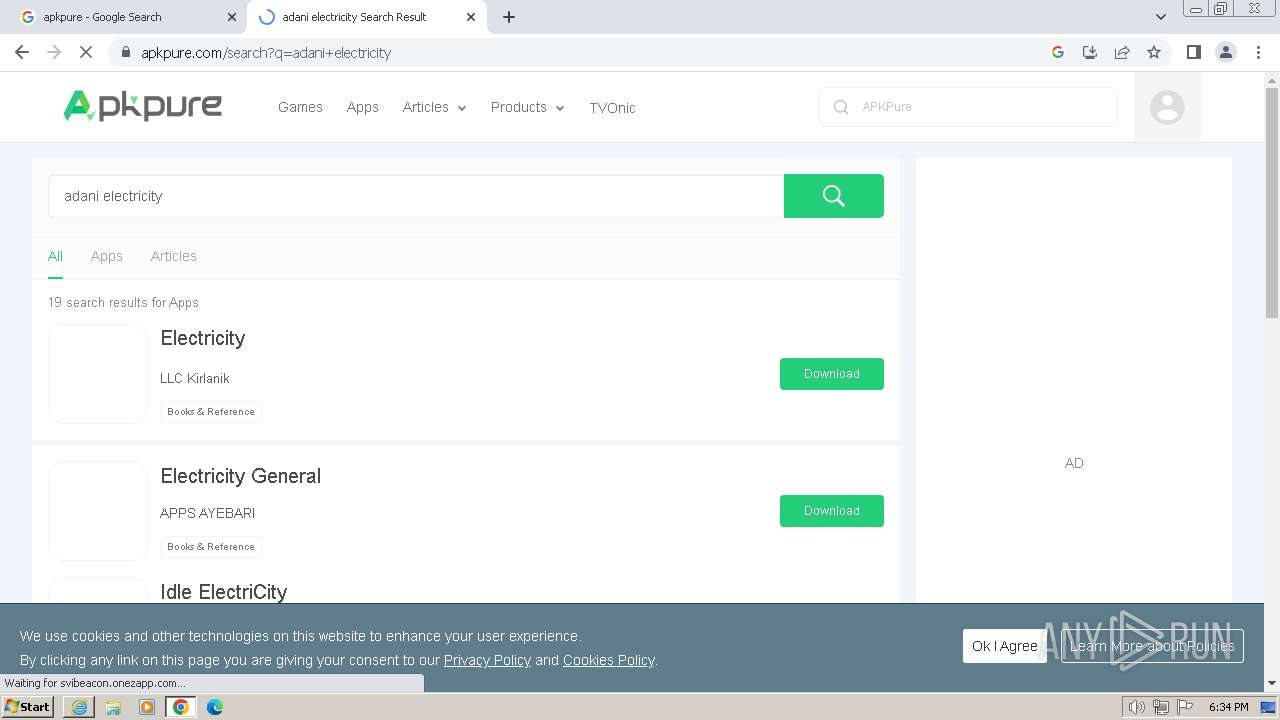Viewport: 1280px width, 720px height.
Task: Click LLC Kirlanik developer name
Action: [195, 378]
